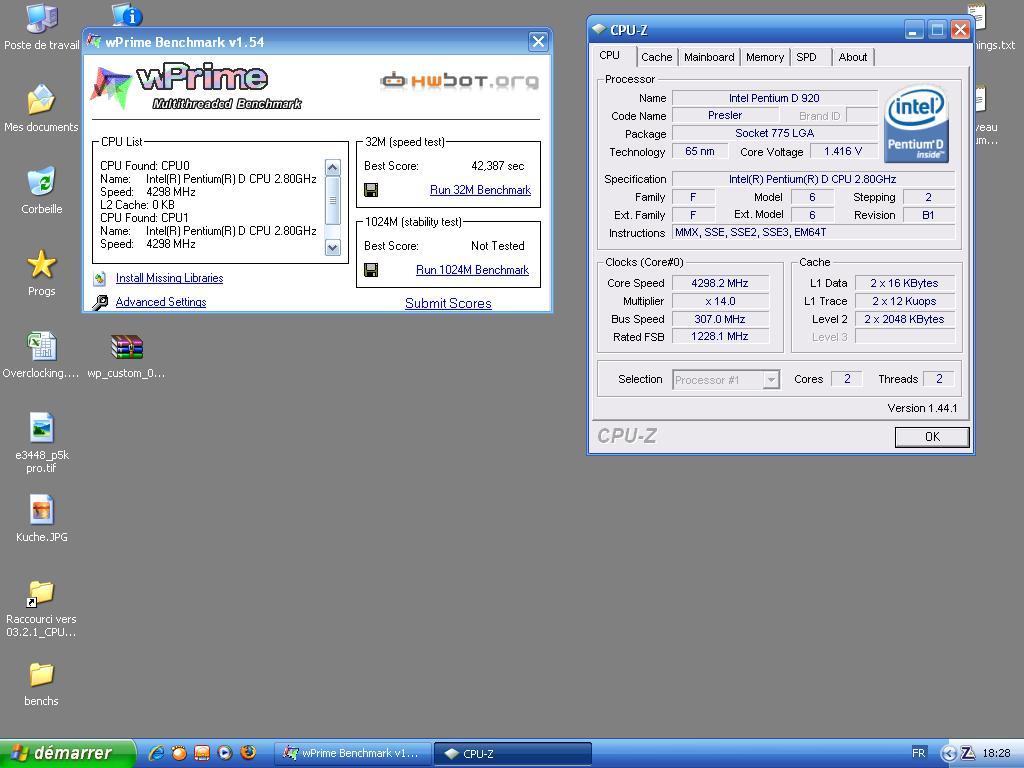This screenshot has width=1024, height=768.
Task: Click the CPU Found: CPU1 list row
Action: click(x=144, y=217)
